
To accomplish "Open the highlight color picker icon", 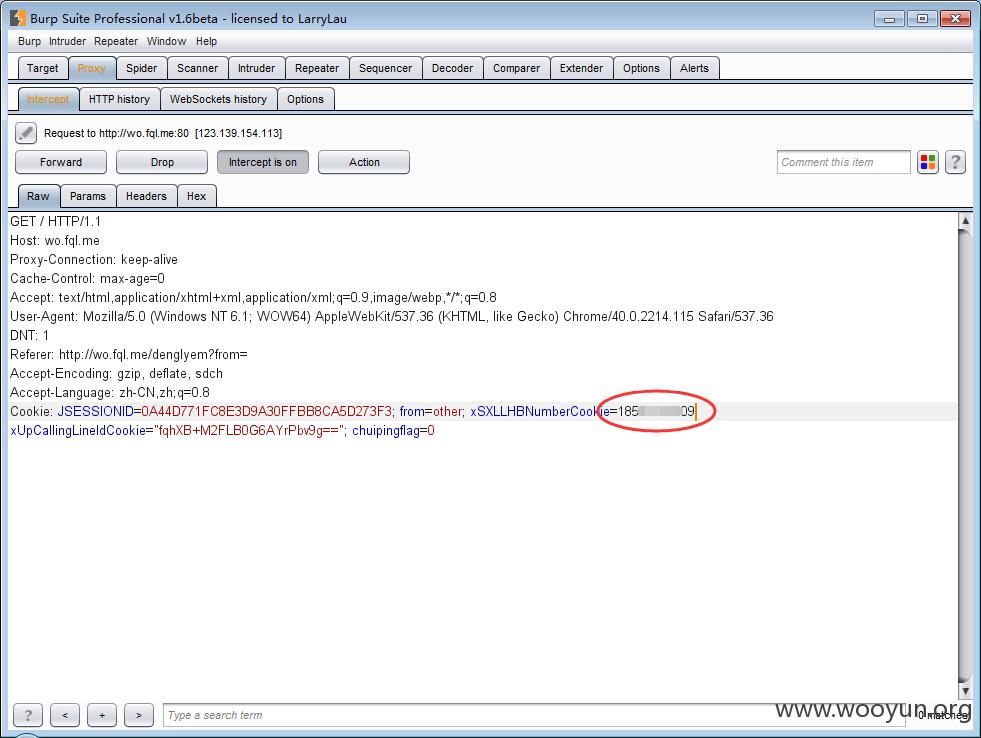I will (x=928, y=162).
